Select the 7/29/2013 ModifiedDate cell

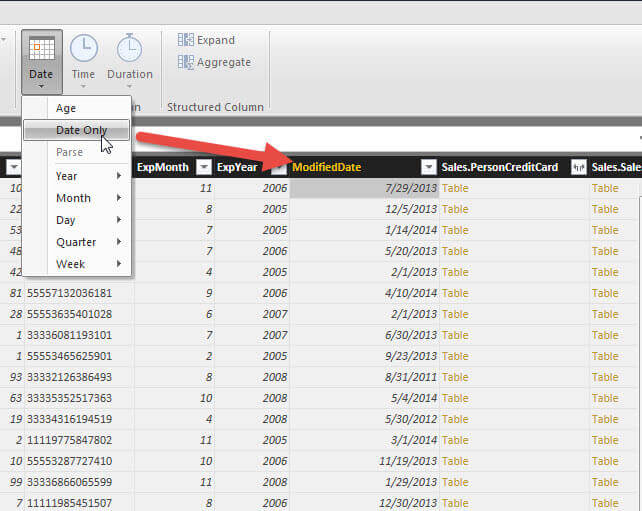coord(364,188)
